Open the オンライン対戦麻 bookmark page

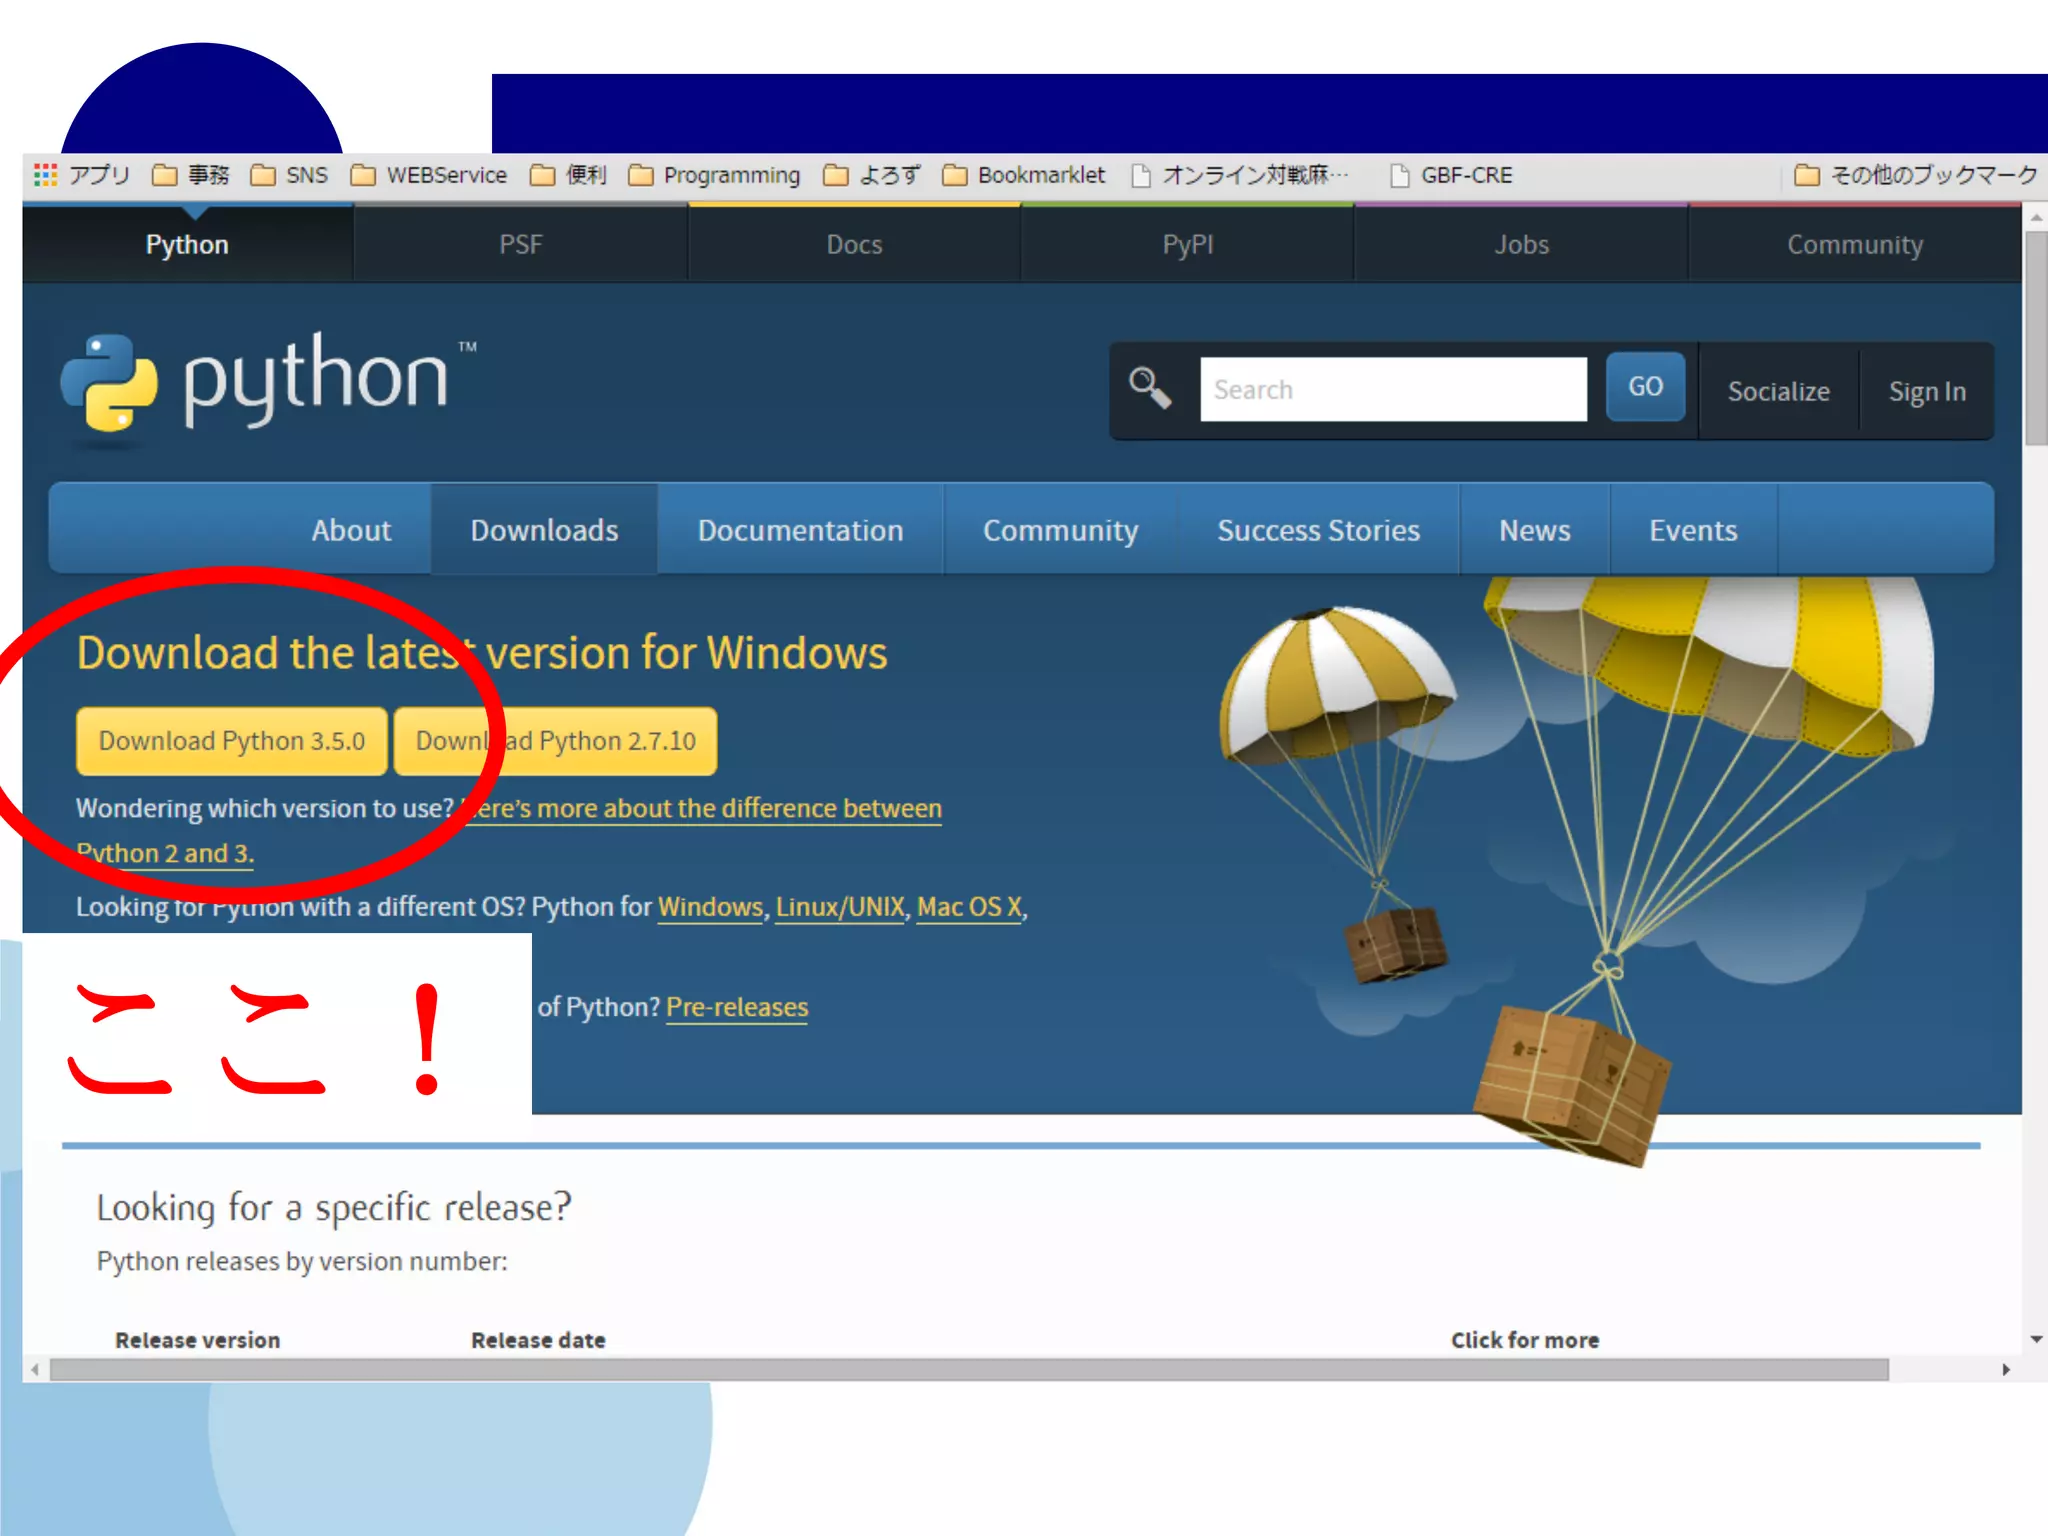(x=1239, y=175)
